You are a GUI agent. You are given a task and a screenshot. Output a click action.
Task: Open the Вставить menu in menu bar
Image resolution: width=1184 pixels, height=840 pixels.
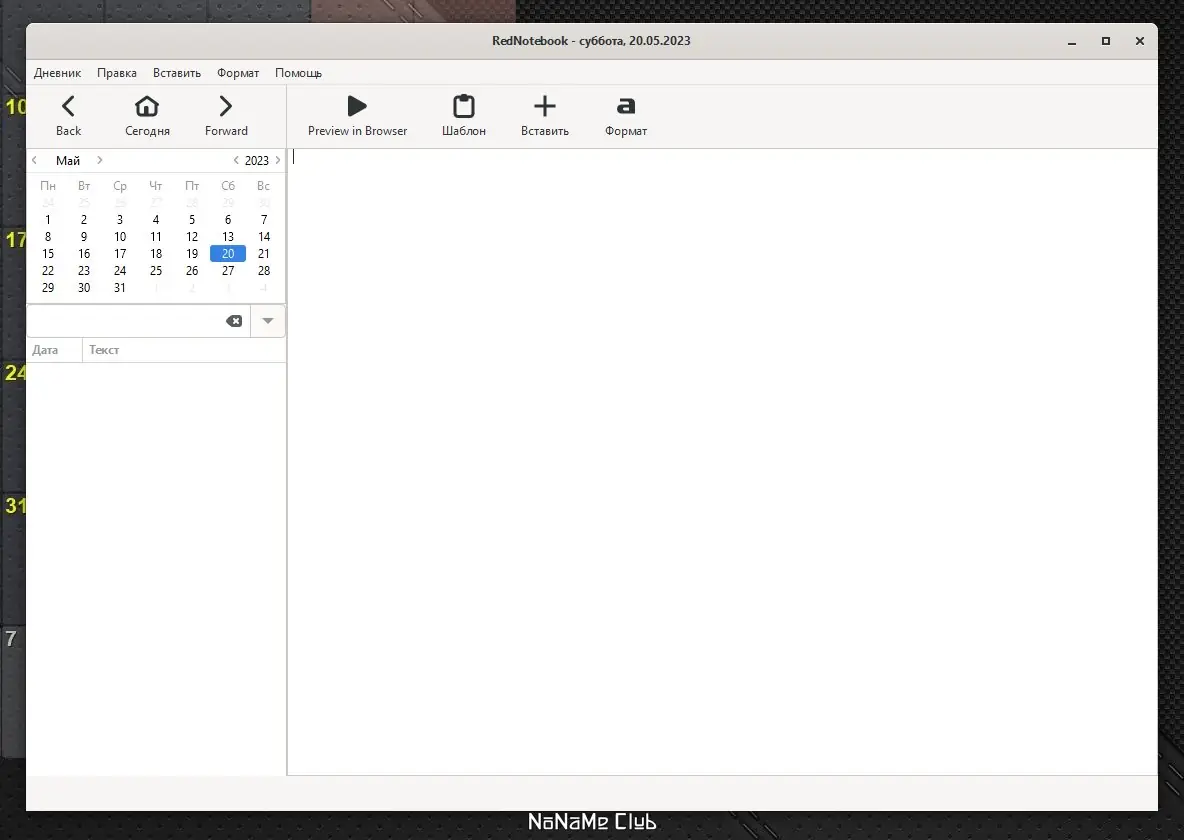point(177,73)
